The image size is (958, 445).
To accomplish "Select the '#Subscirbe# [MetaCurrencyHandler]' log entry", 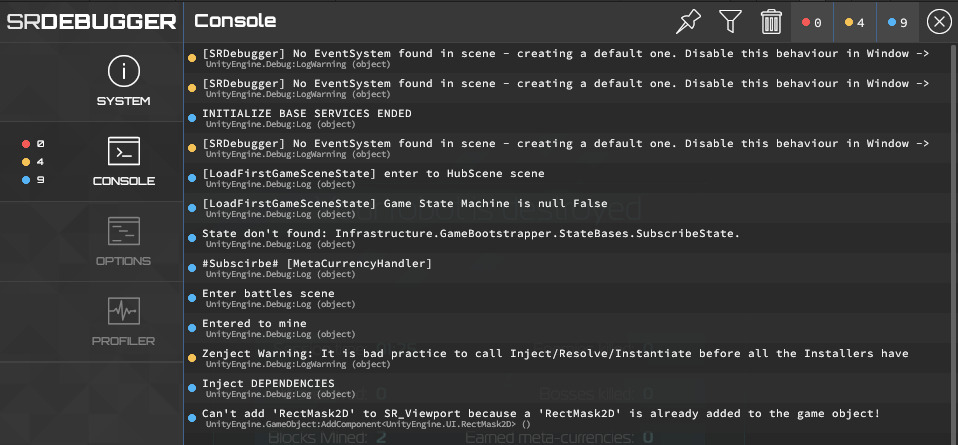I will point(571,268).
